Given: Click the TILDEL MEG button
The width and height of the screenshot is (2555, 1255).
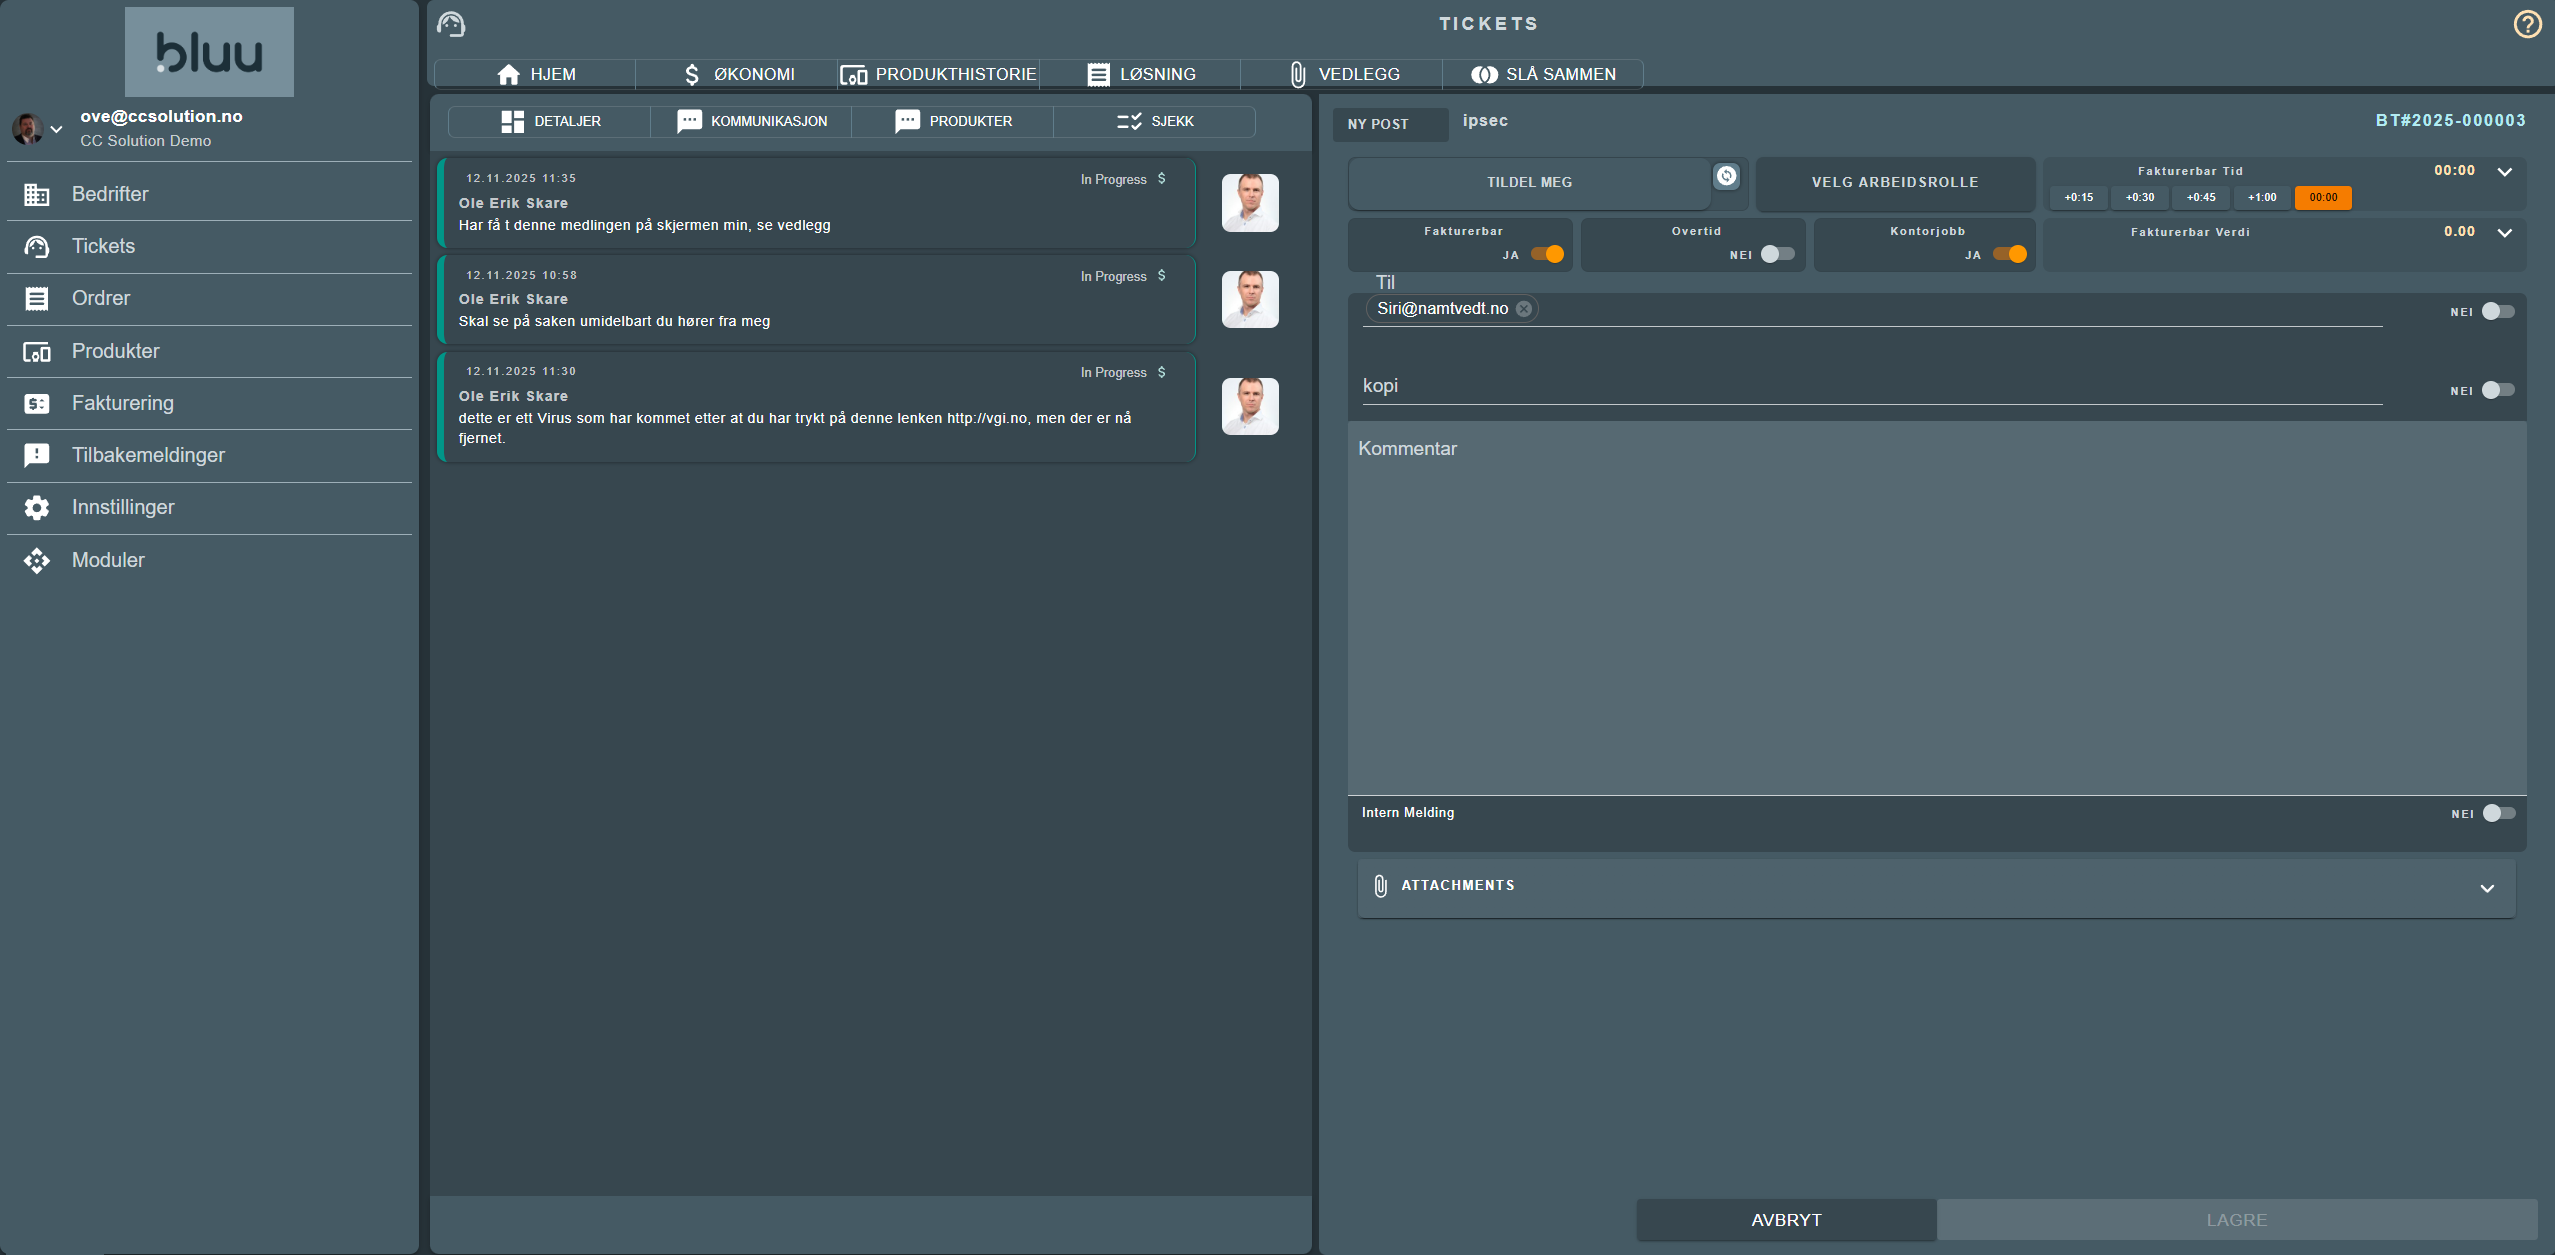Looking at the screenshot, I should (x=1529, y=183).
